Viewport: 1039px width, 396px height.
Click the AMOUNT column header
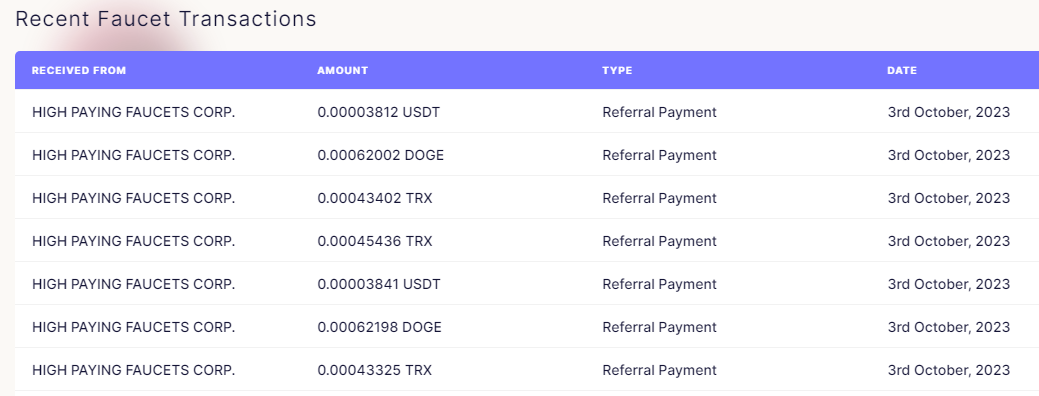pyautogui.click(x=343, y=70)
